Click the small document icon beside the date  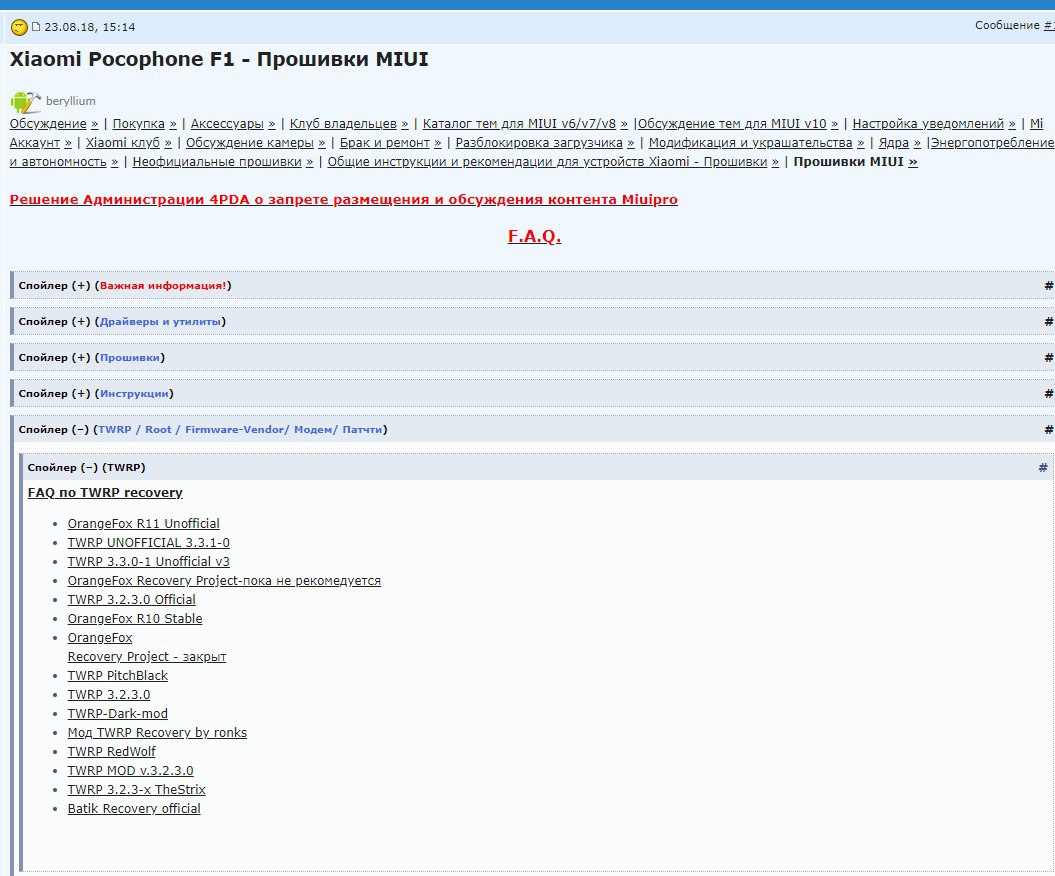(36, 27)
